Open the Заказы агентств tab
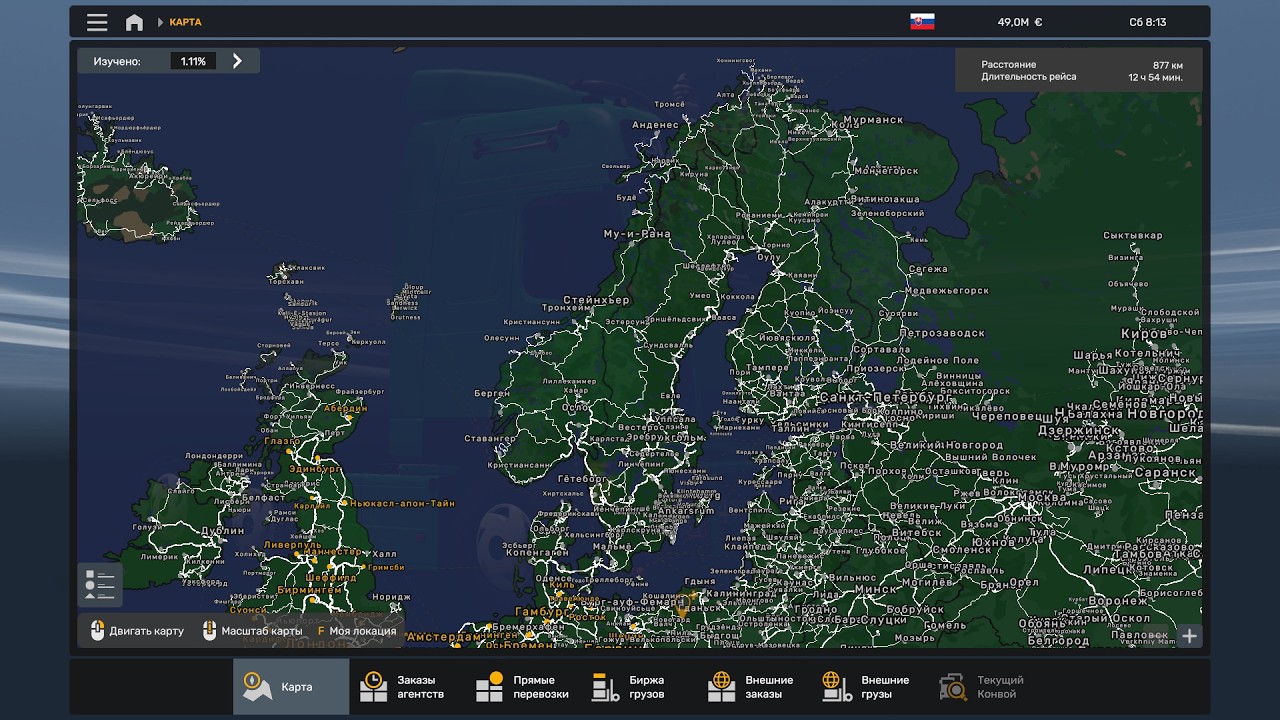Image resolution: width=1280 pixels, height=720 pixels. tap(406, 687)
